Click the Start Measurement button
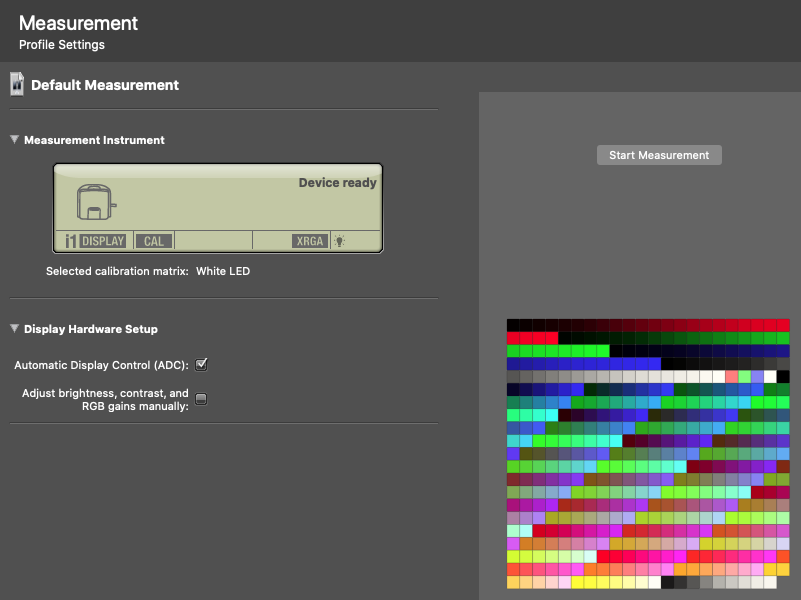This screenshot has height=600, width=801. [x=659, y=155]
